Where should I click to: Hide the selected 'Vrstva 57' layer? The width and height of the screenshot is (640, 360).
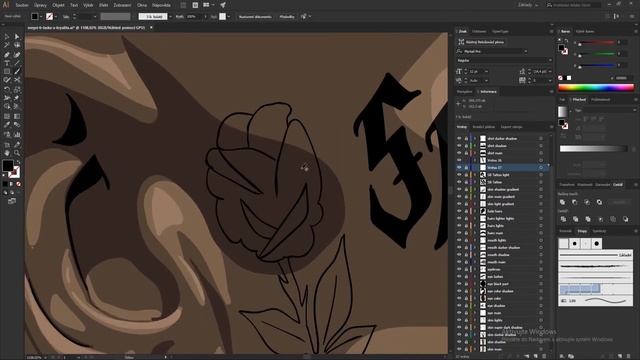pyautogui.click(x=459, y=167)
